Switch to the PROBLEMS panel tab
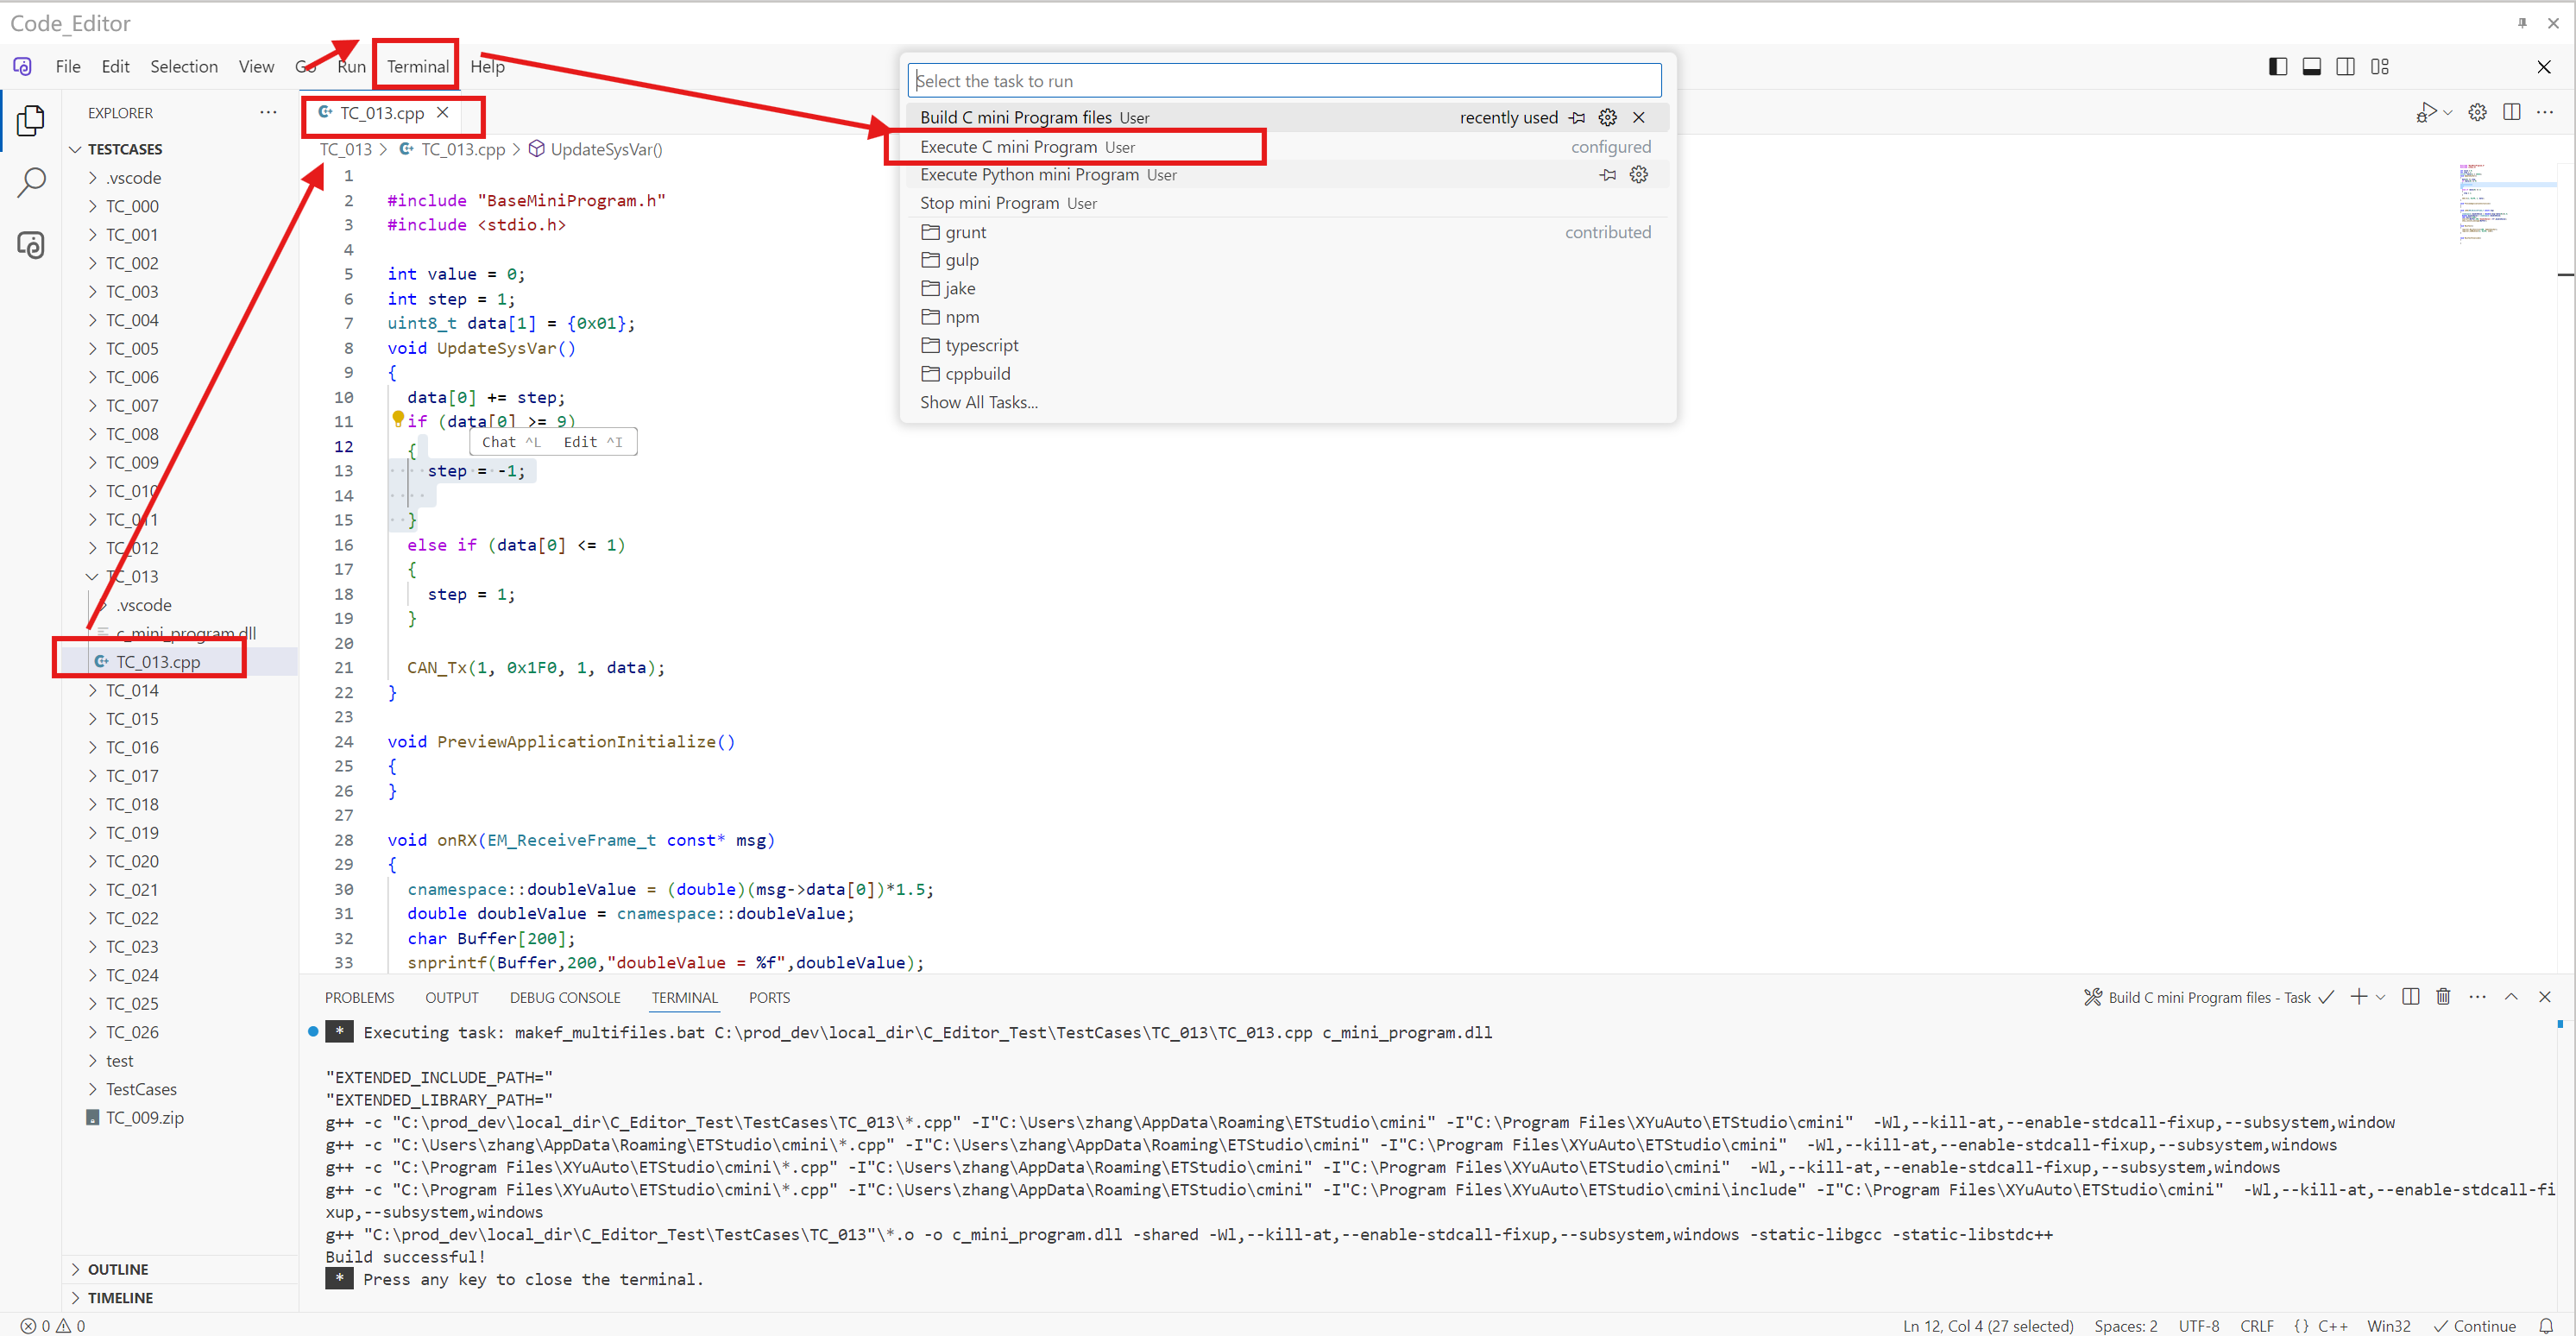Viewport: 2576px width, 1336px height. tap(359, 998)
